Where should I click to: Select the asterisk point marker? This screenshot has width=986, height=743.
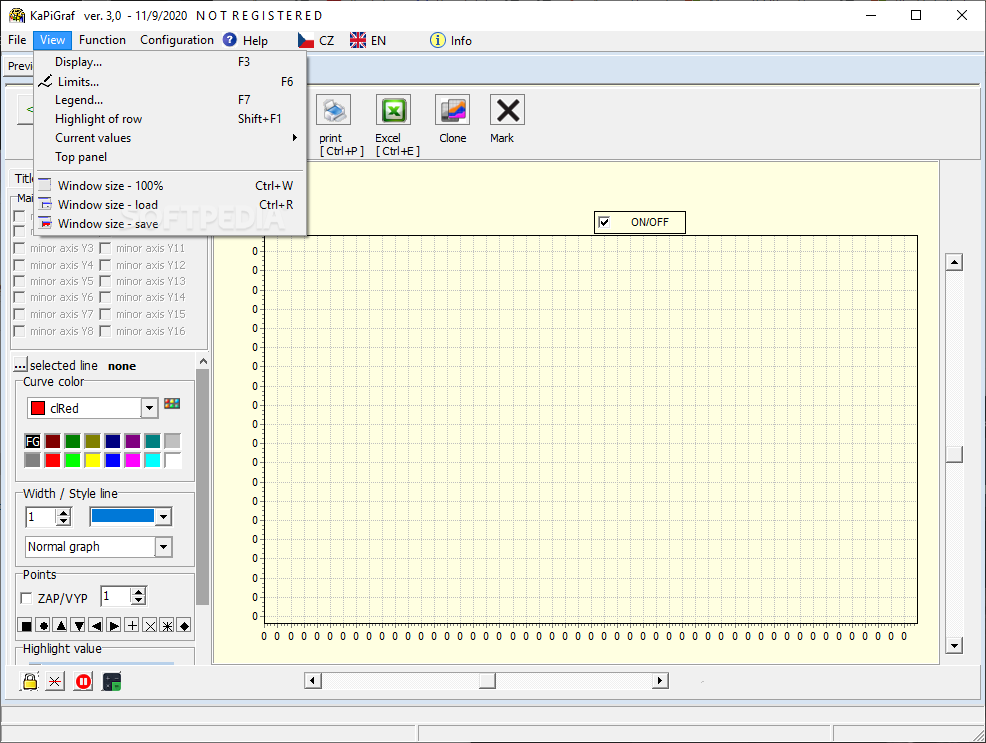coord(167,625)
